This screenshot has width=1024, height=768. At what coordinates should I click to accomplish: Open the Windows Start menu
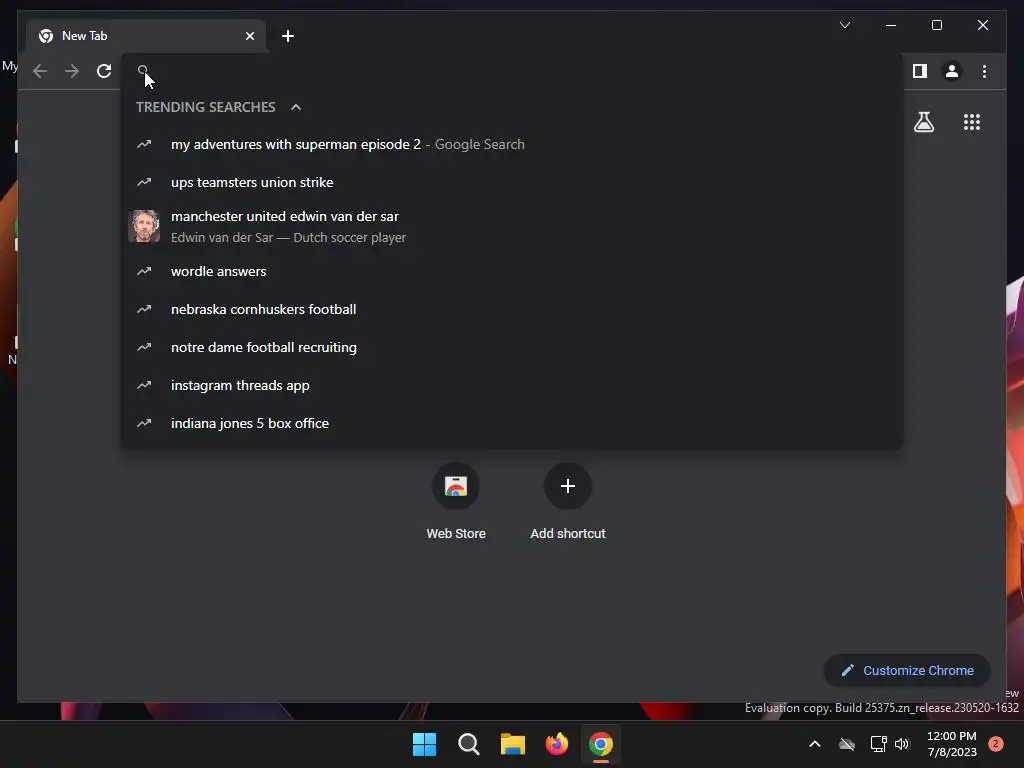coord(424,744)
